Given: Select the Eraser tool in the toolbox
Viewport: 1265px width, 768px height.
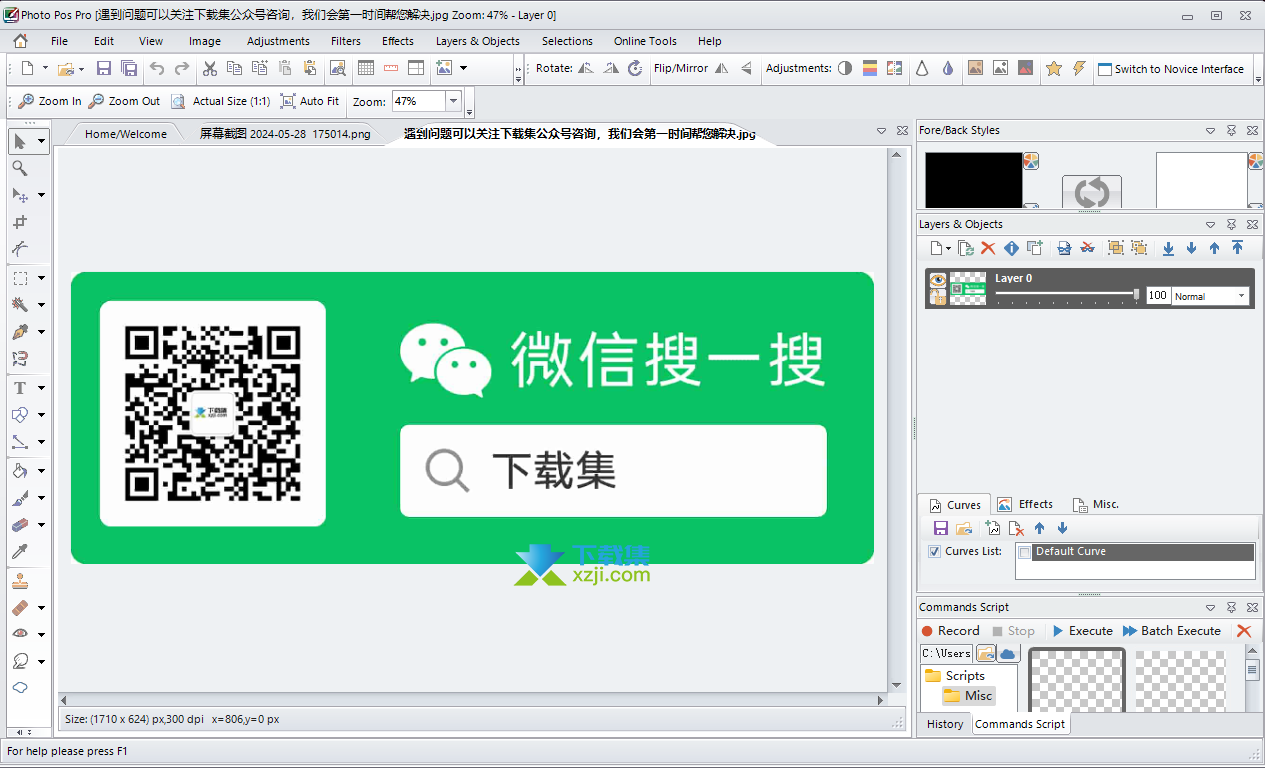Looking at the screenshot, I should [19, 524].
